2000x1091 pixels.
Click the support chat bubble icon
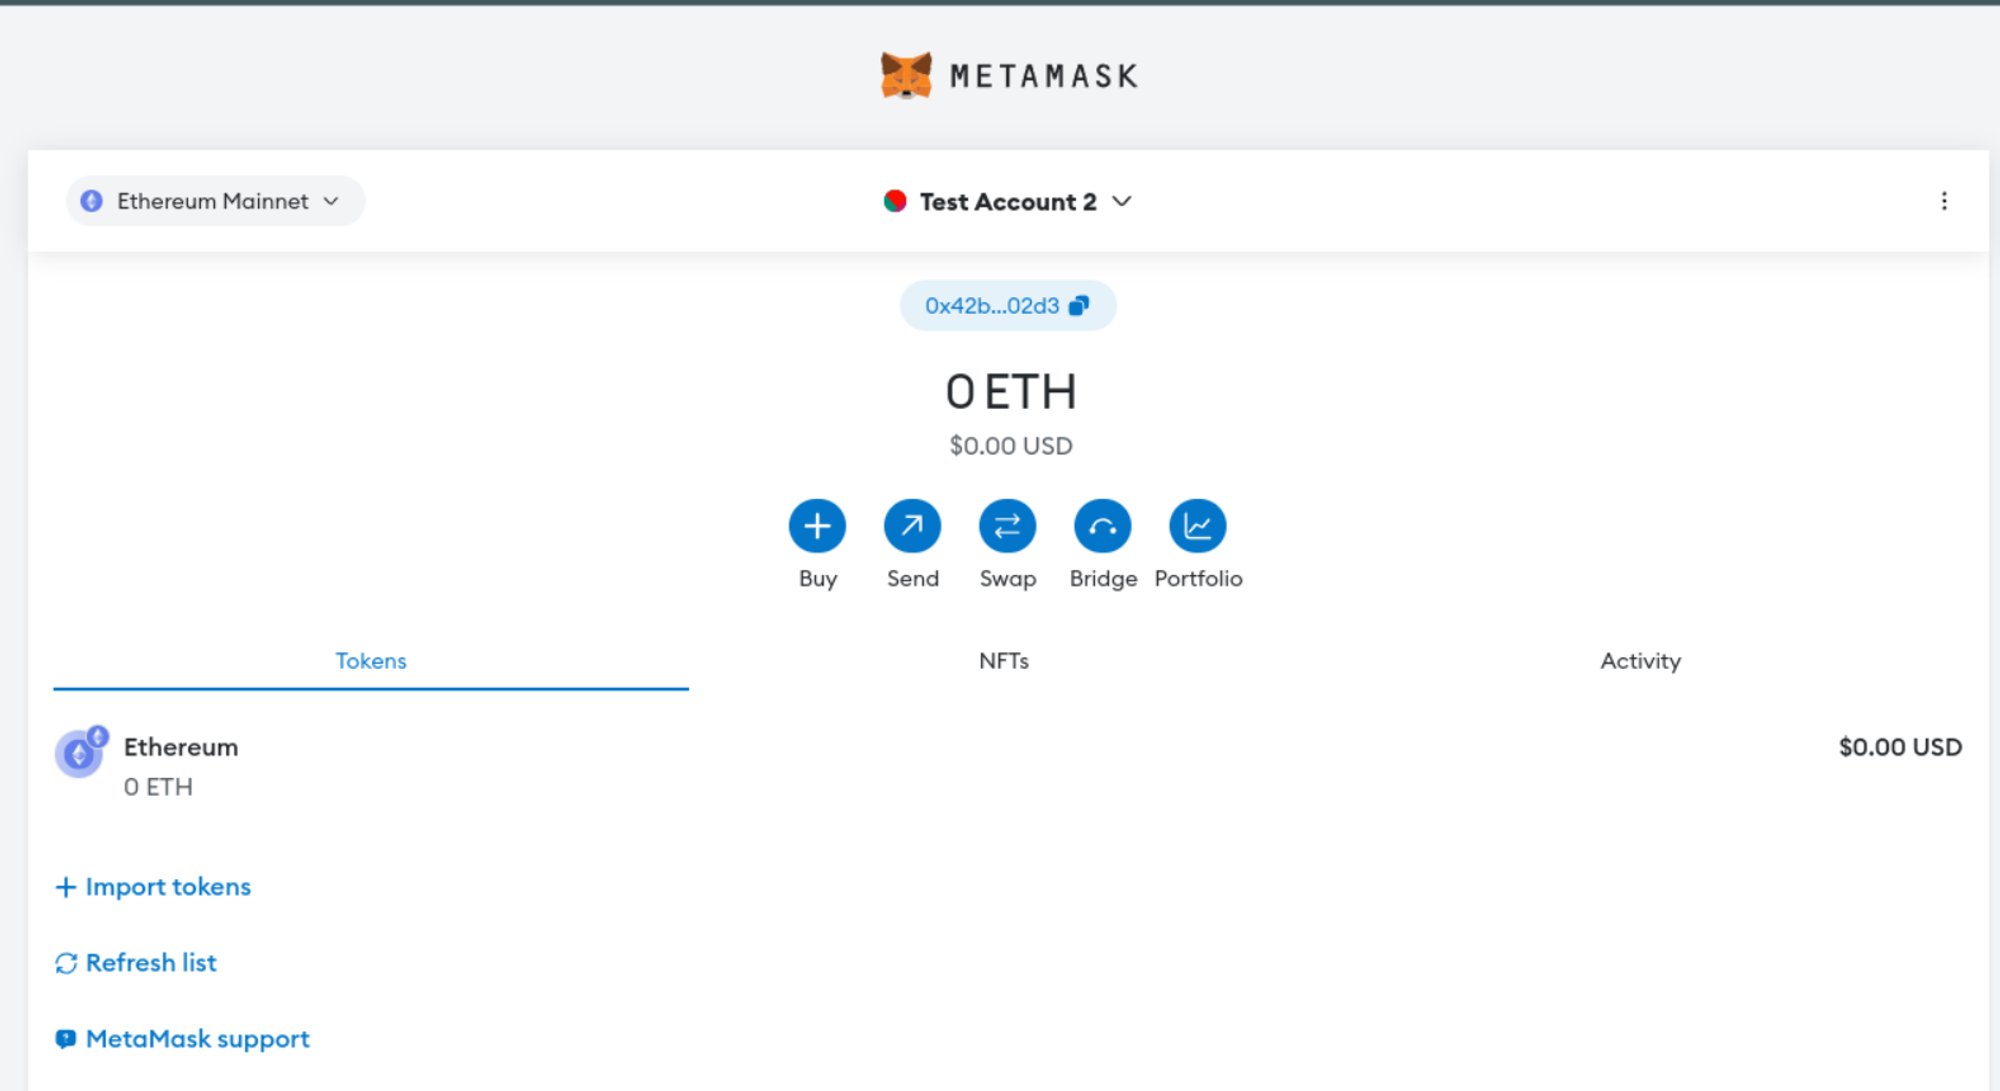click(66, 1040)
